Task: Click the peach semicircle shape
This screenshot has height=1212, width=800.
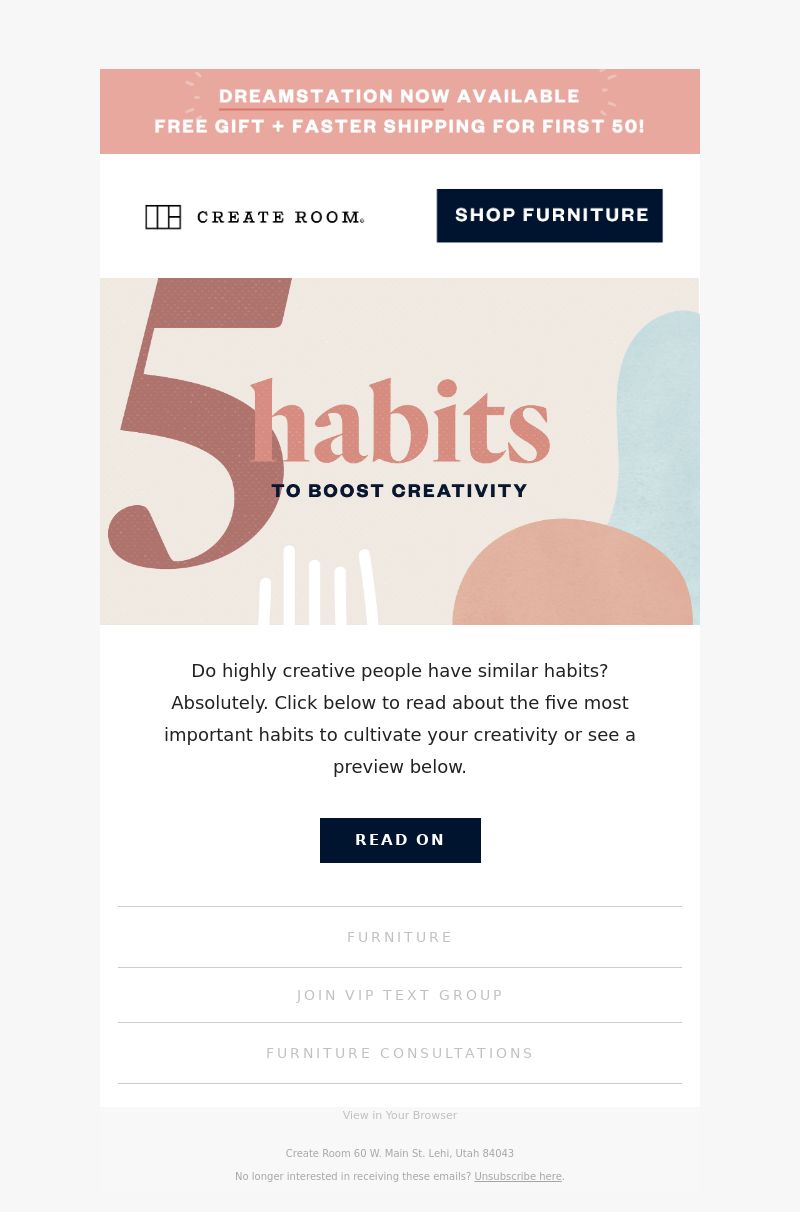Action: (572, 572)
